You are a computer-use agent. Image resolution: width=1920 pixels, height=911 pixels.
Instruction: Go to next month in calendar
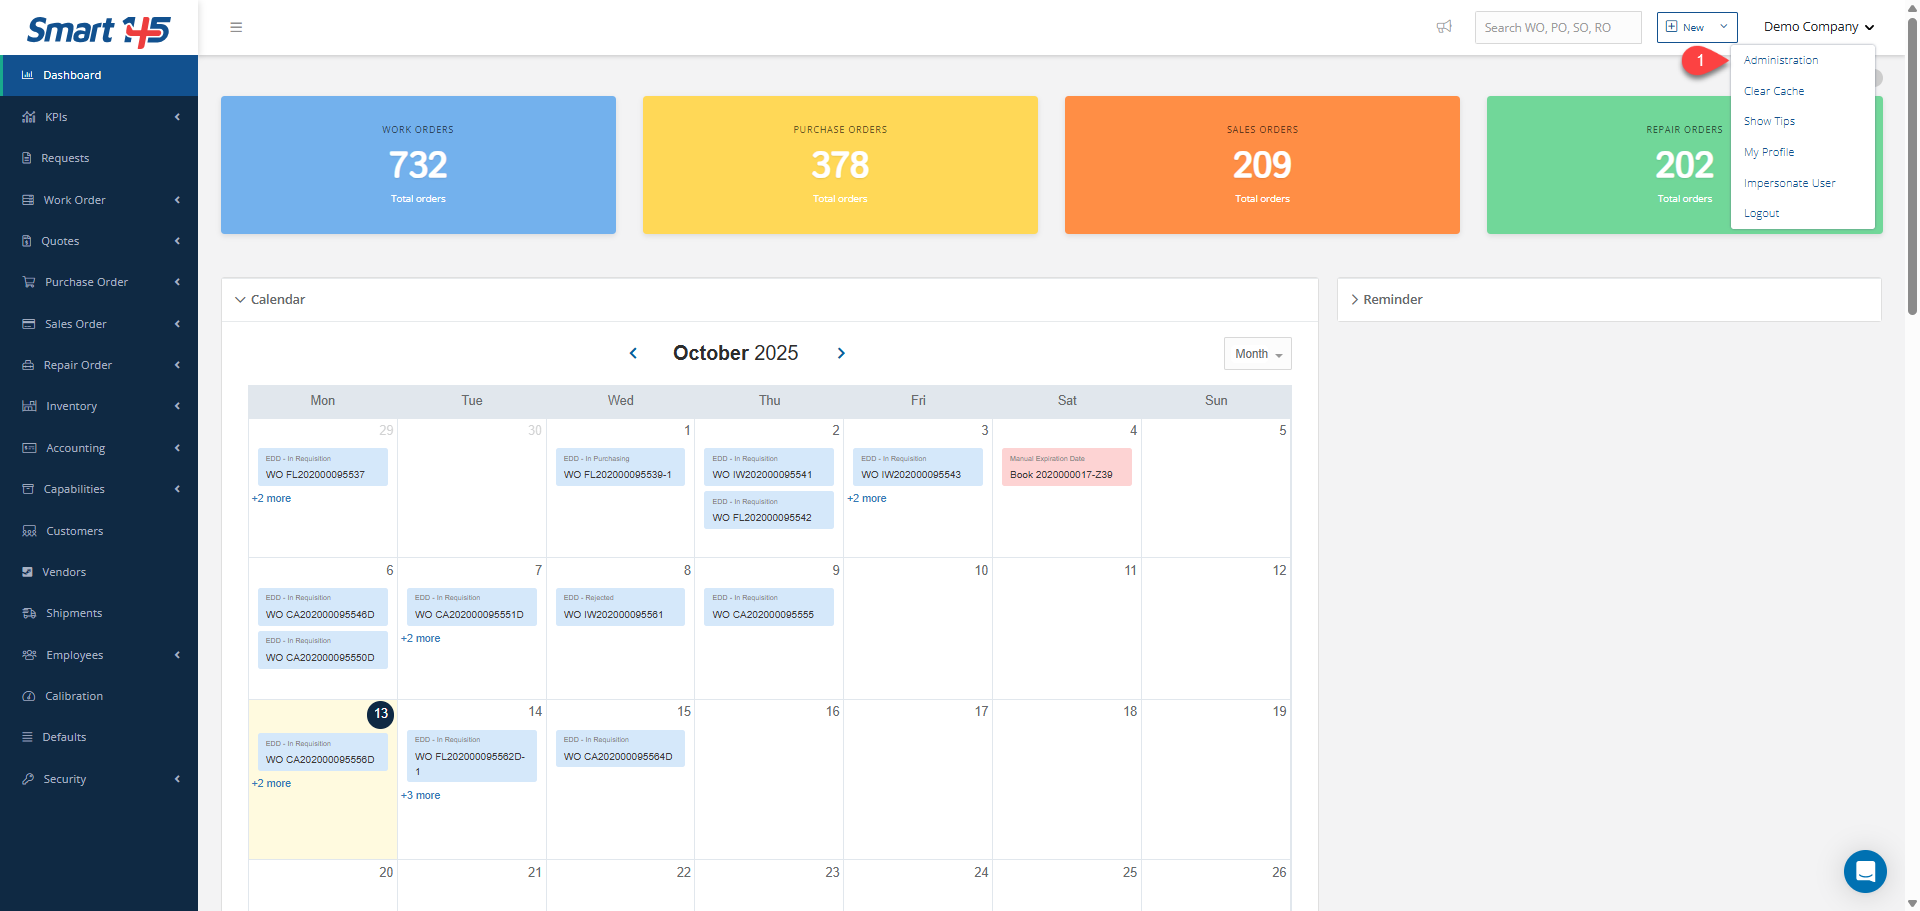841,353
